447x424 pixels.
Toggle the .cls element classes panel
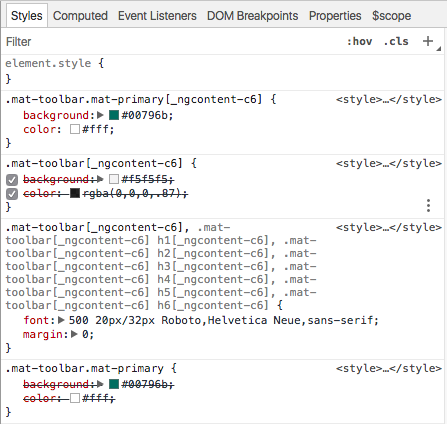click(396, 41)
